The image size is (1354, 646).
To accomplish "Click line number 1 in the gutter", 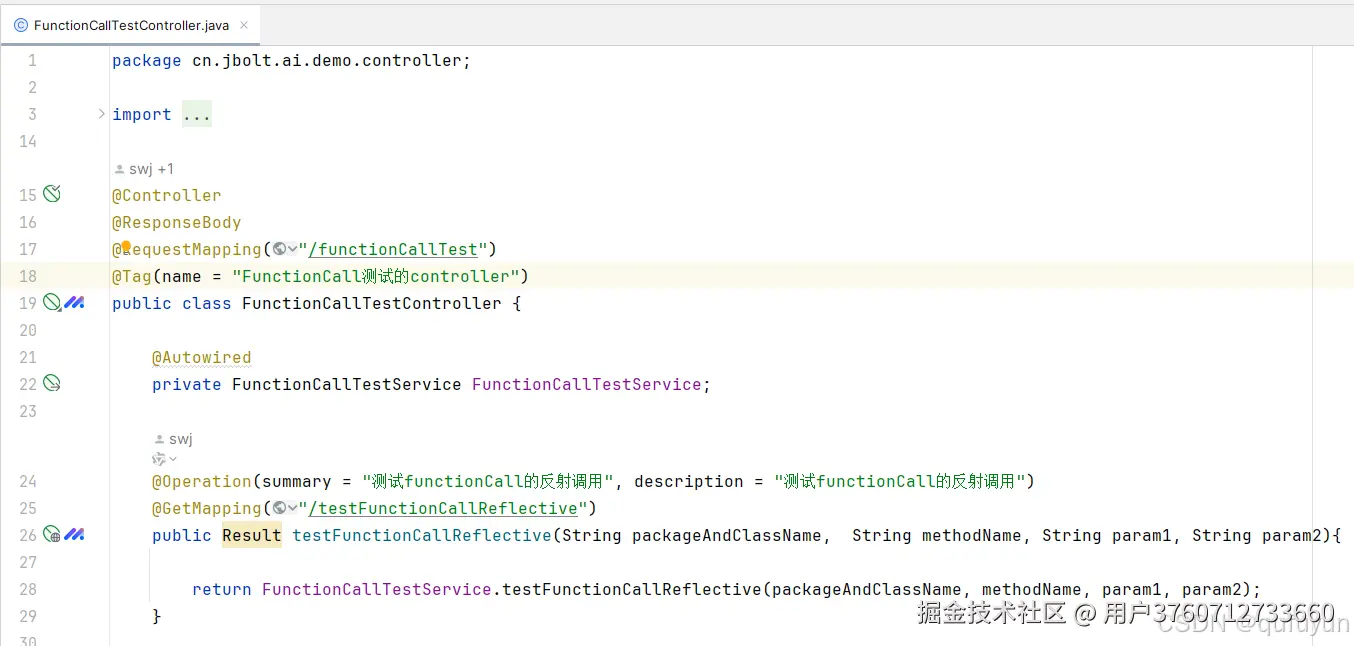I will click(x=32, y=61).
